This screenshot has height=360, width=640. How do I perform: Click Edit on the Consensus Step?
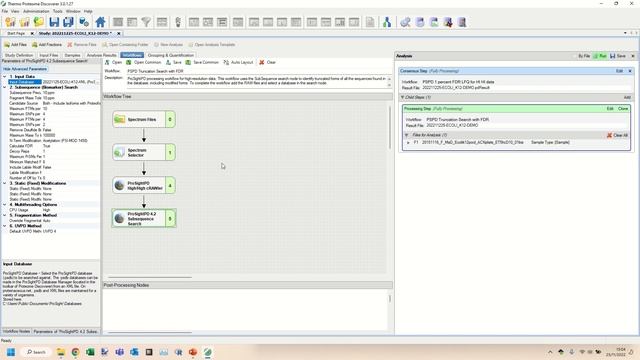[619, 71]
